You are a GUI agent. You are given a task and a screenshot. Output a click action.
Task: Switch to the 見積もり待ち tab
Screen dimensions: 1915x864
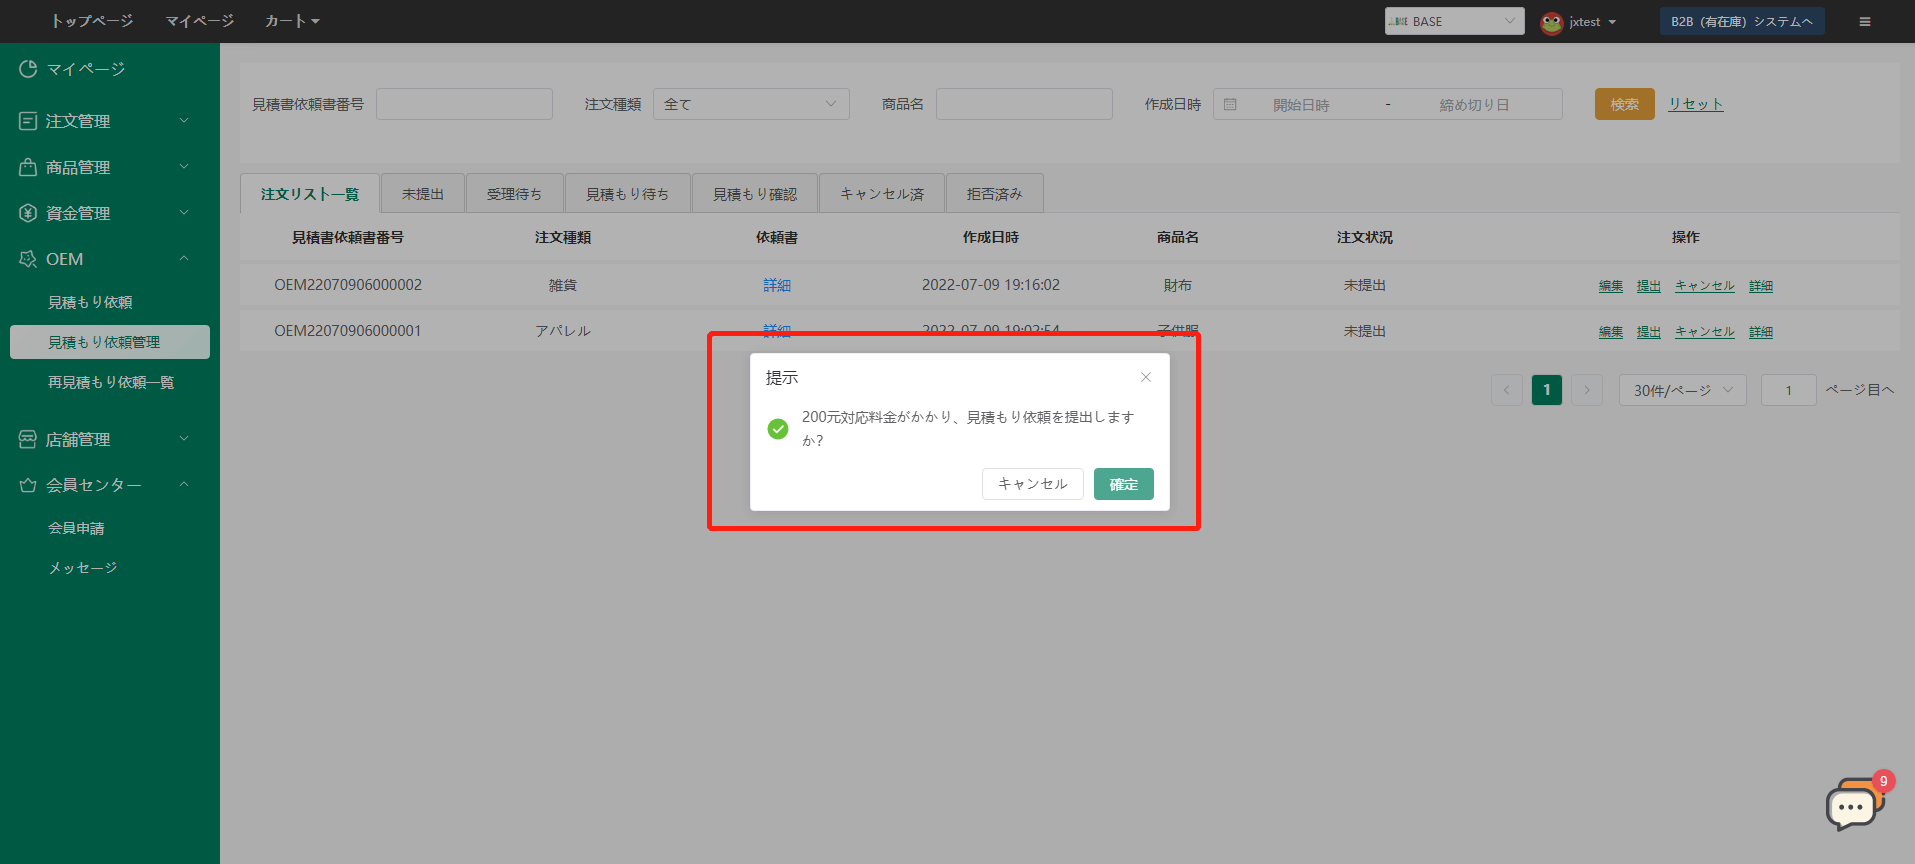pyautogui.click(x=628, y=193)
